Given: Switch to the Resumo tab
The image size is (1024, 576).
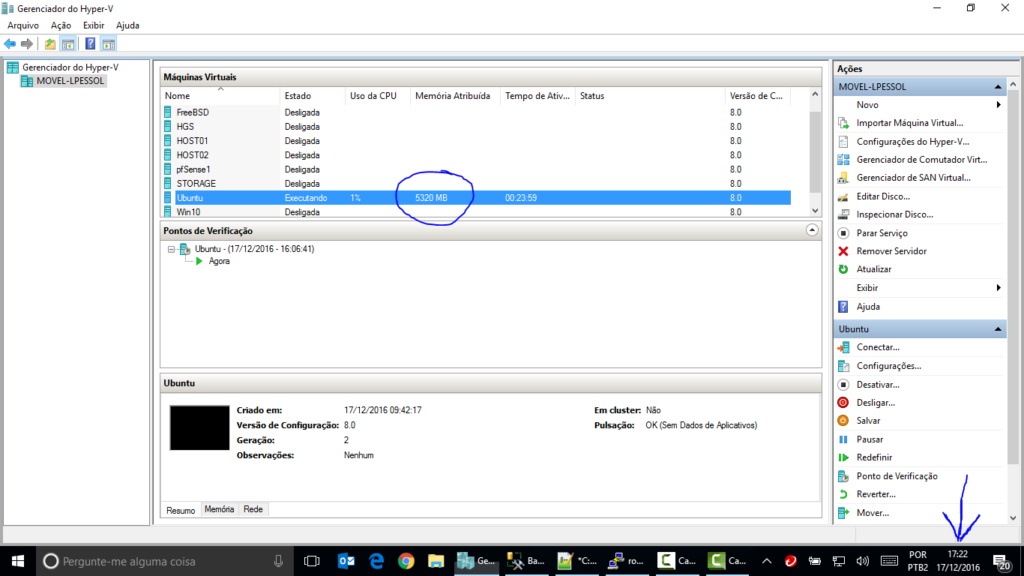Looking at the screenshot, I should pos(180,510).
